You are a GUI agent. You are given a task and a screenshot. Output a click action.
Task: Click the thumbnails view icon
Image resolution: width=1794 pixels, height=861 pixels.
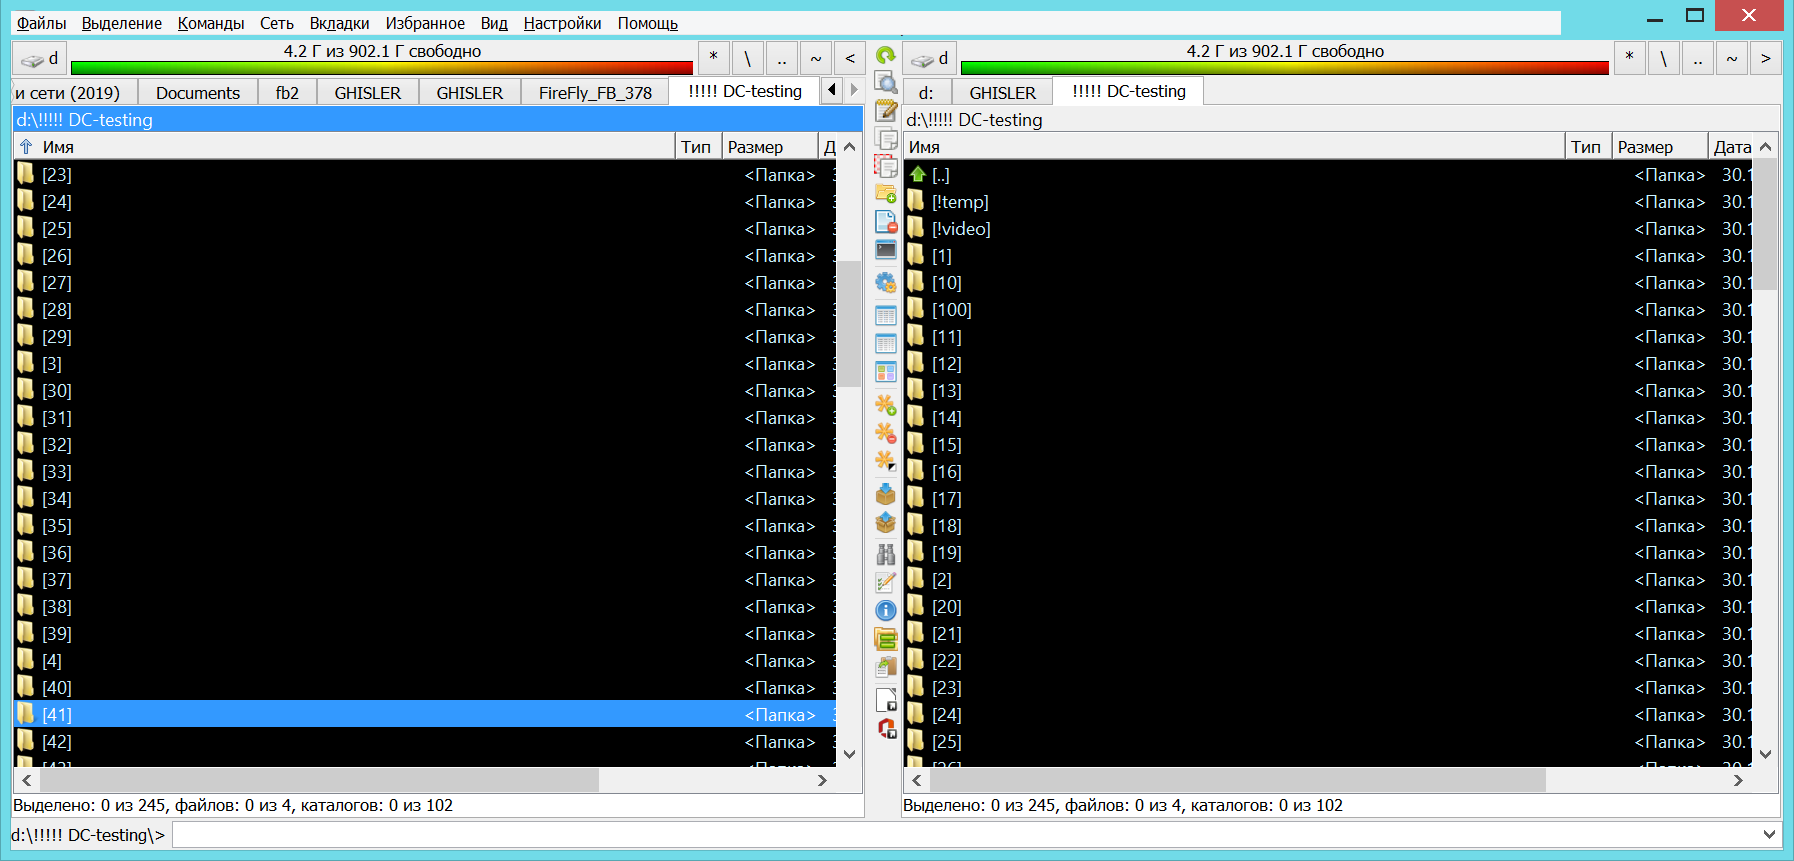886,372
